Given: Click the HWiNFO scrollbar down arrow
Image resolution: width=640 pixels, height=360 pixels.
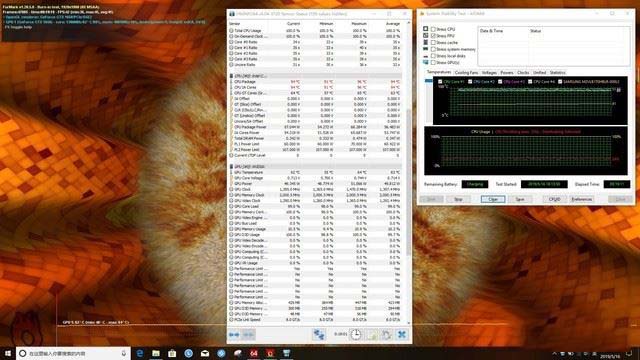Looking at the screenshot, I should [x=409, y=323].
